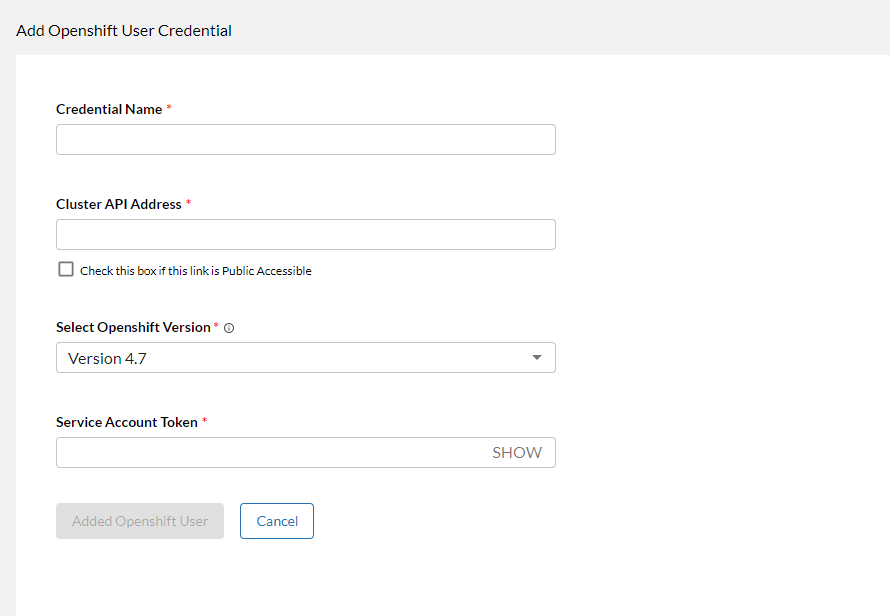The width and height of the screenshot is (890, 616).
Task: Click the Service Account Token label
Action: click(x=127, y=422)
